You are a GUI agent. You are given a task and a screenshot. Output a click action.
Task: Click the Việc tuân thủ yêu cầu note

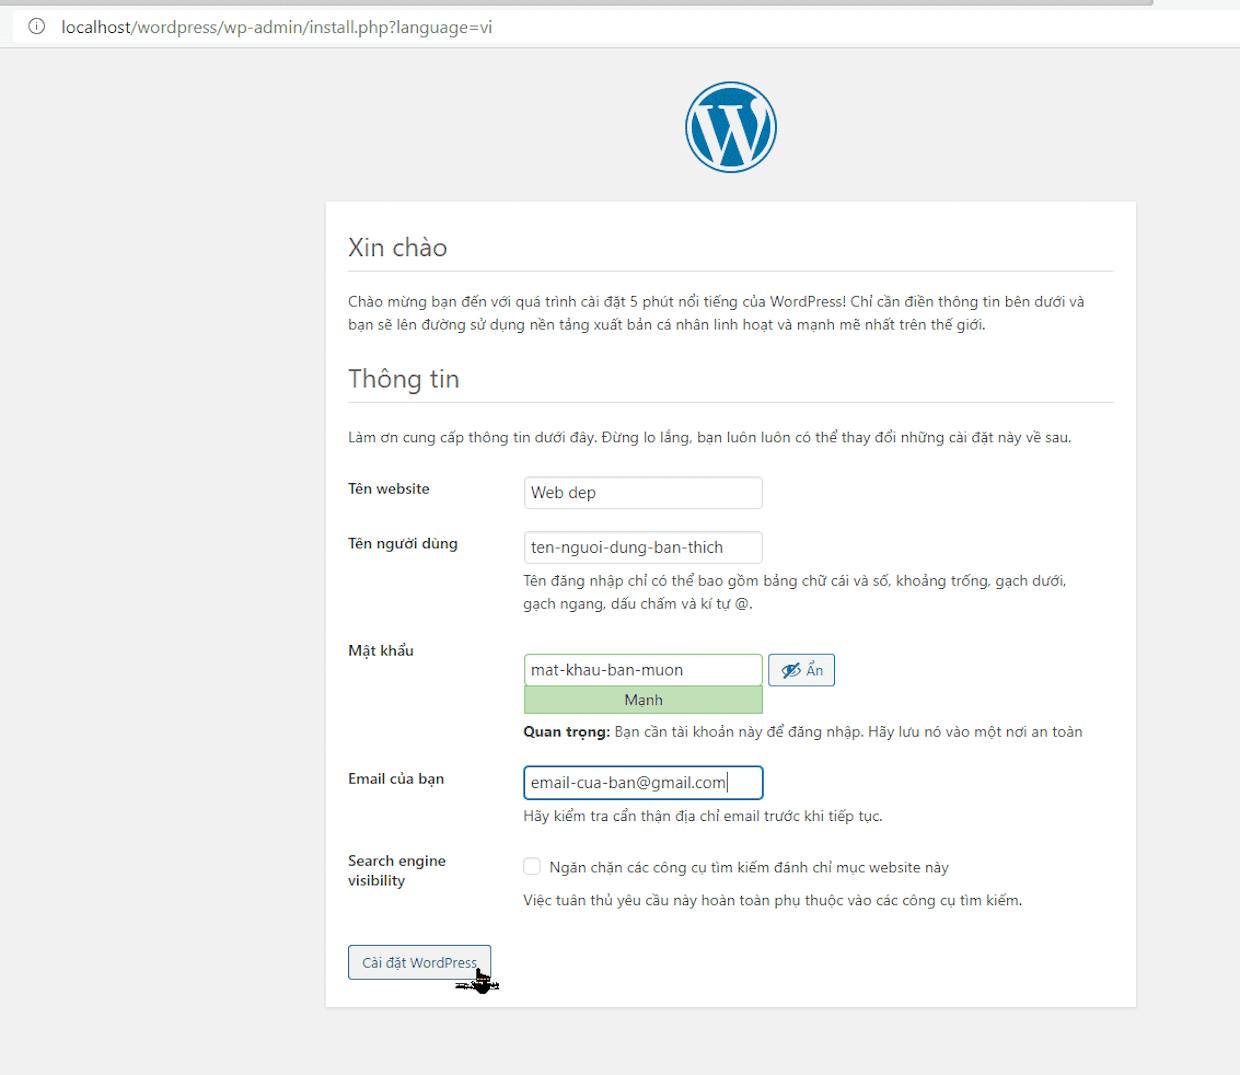pos(773,900)
